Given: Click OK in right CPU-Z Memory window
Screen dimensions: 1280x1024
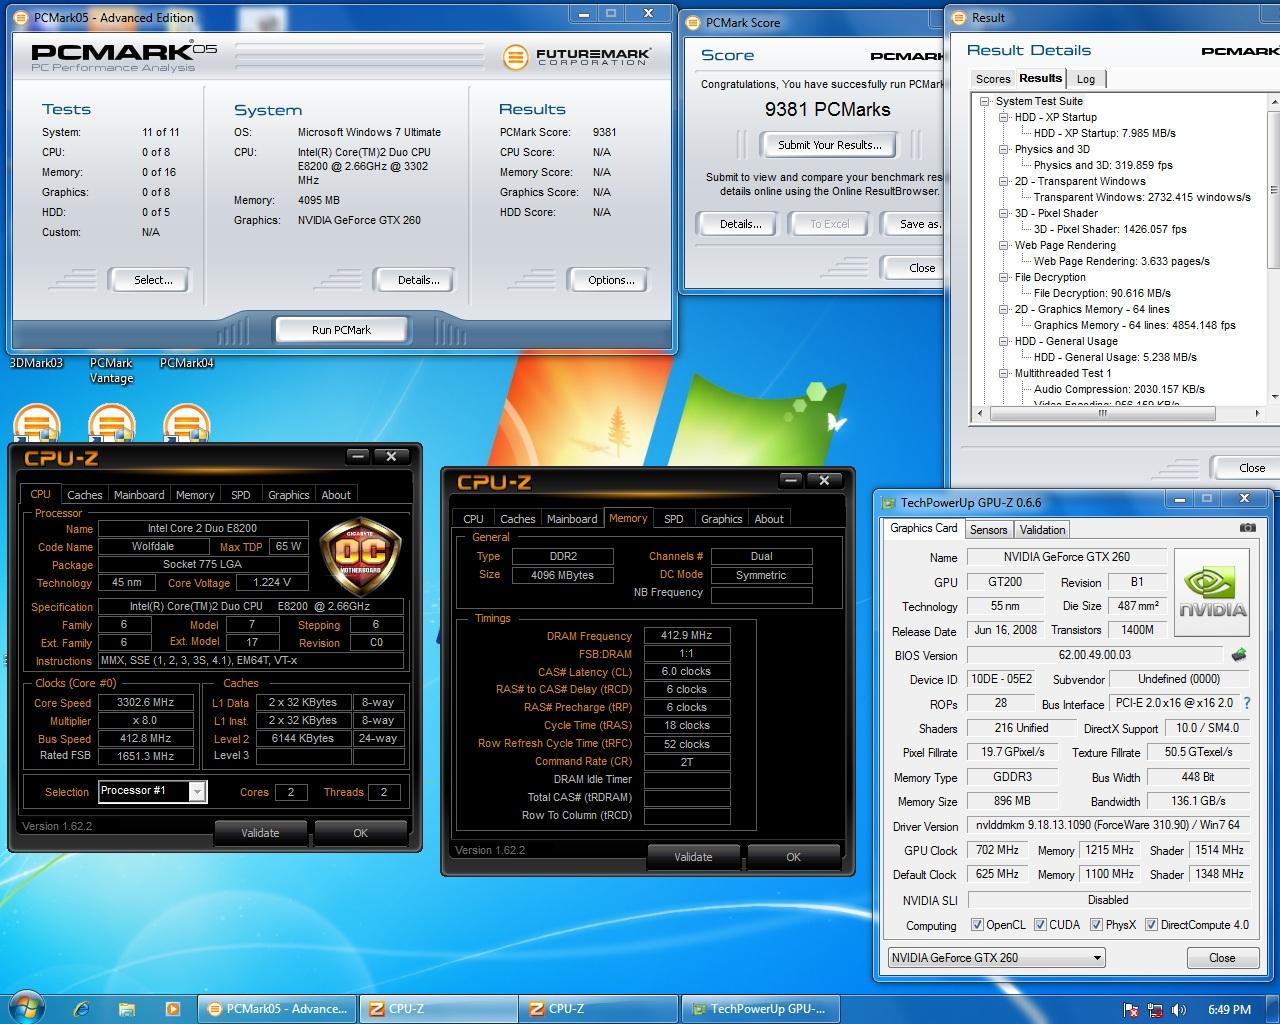Looking at the screenshot, I should pyautogui.click(x=793, y=856).
